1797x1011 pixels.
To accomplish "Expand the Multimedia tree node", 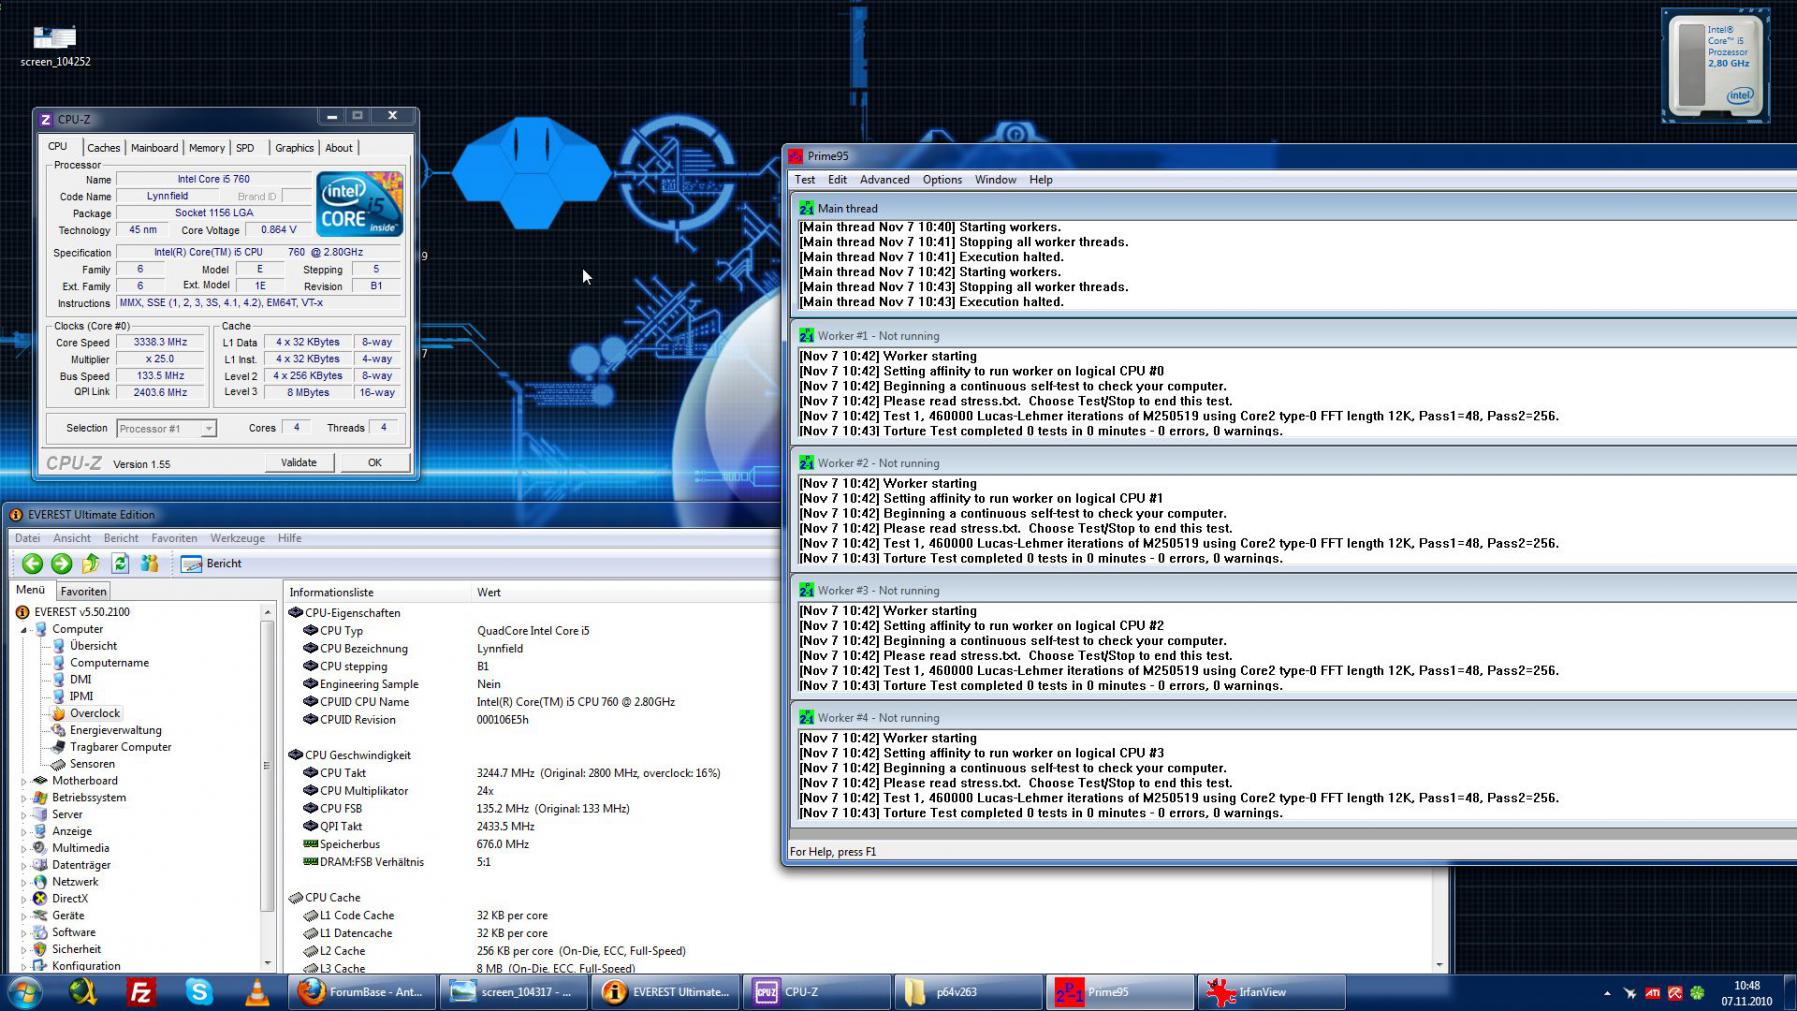I will (24, 848).
